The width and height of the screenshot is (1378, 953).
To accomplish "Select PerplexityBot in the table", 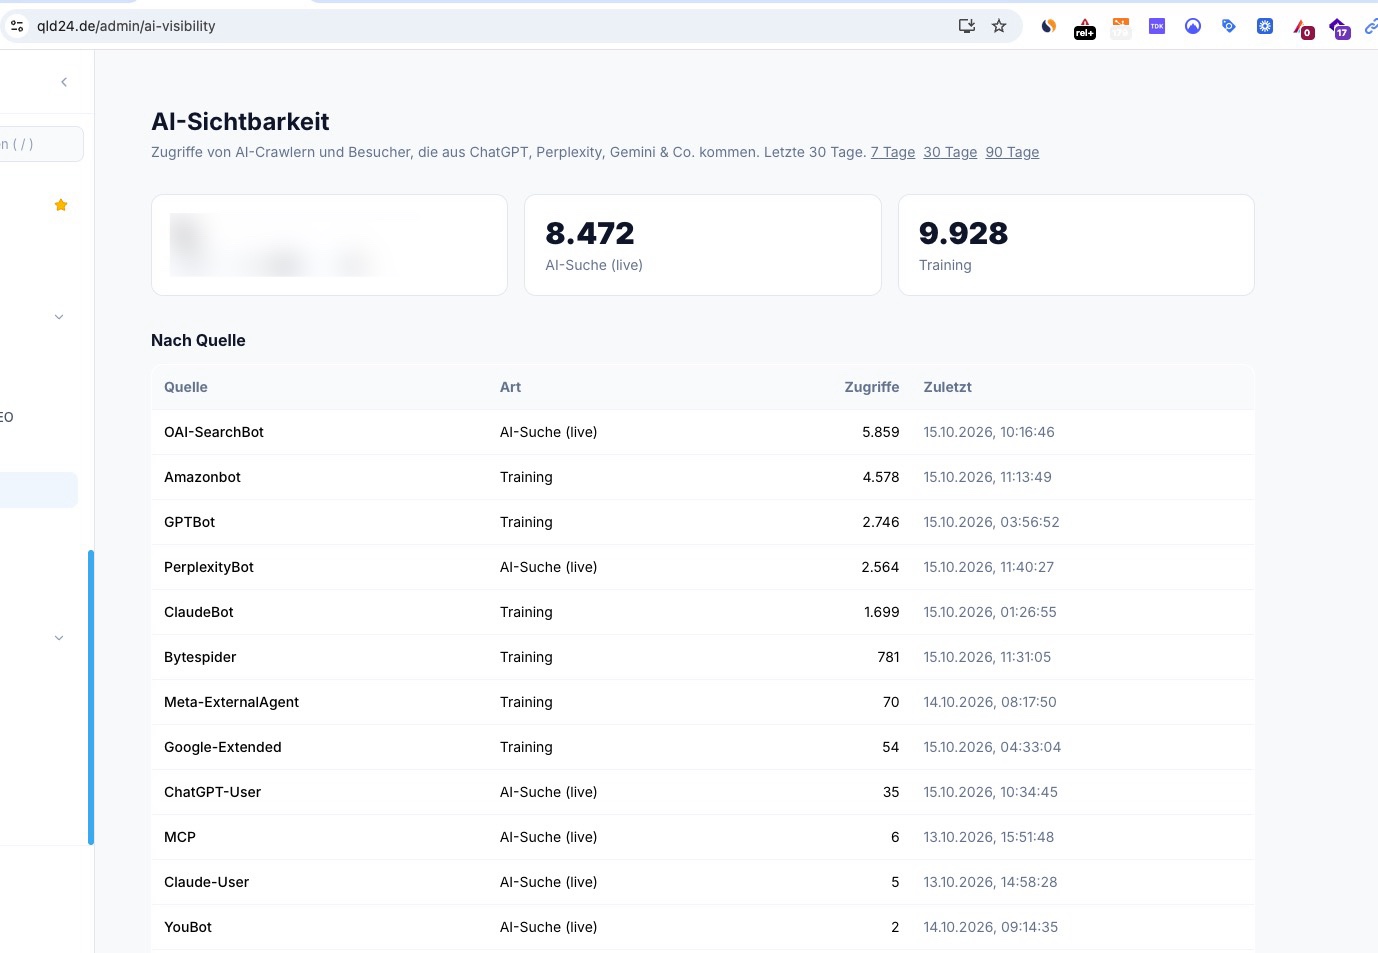I will click(x=209, y=567).
